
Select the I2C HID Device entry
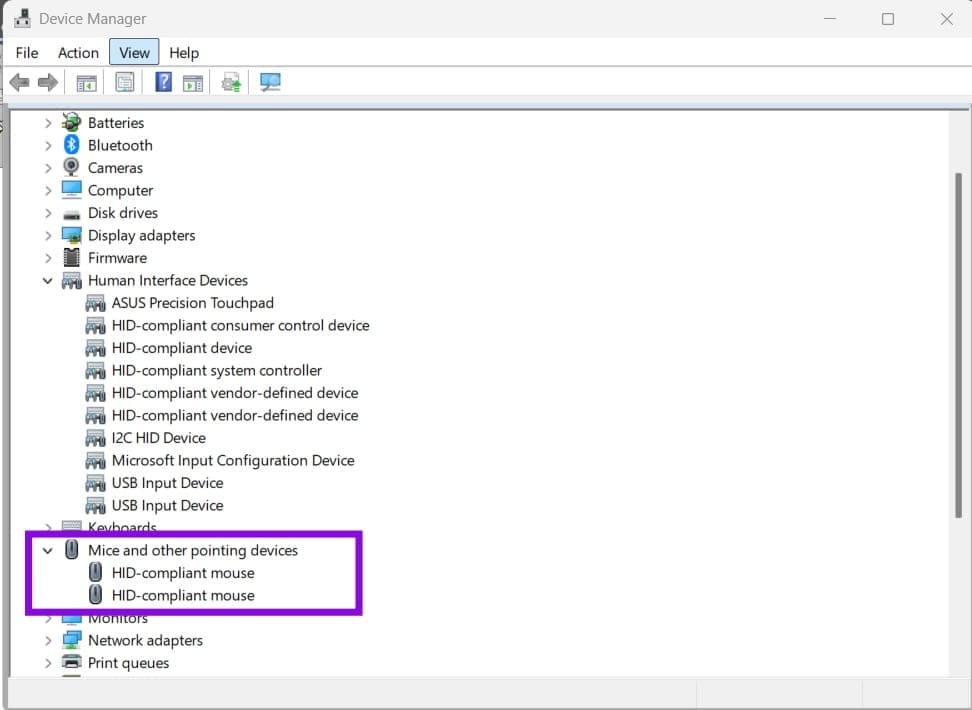coord(159,438)
